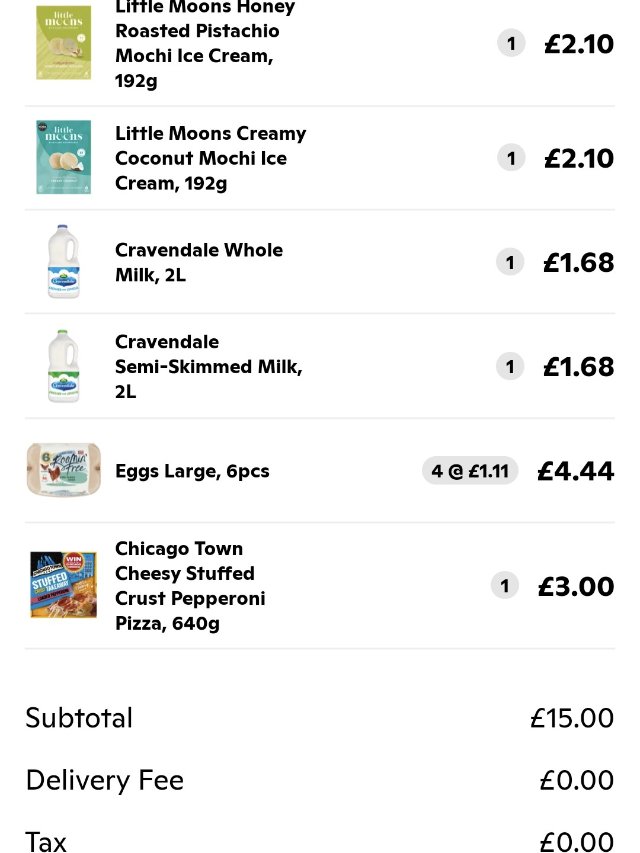Open the Creamy Coconut Mochi product image

coord(63,157)
